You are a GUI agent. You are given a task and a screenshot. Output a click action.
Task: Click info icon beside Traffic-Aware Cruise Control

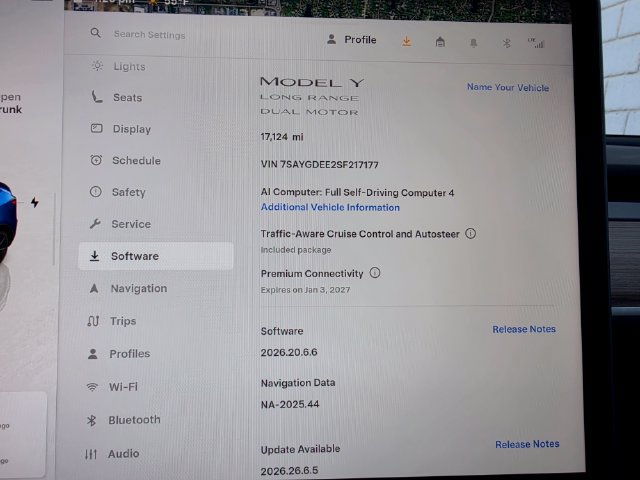[471, 233]
